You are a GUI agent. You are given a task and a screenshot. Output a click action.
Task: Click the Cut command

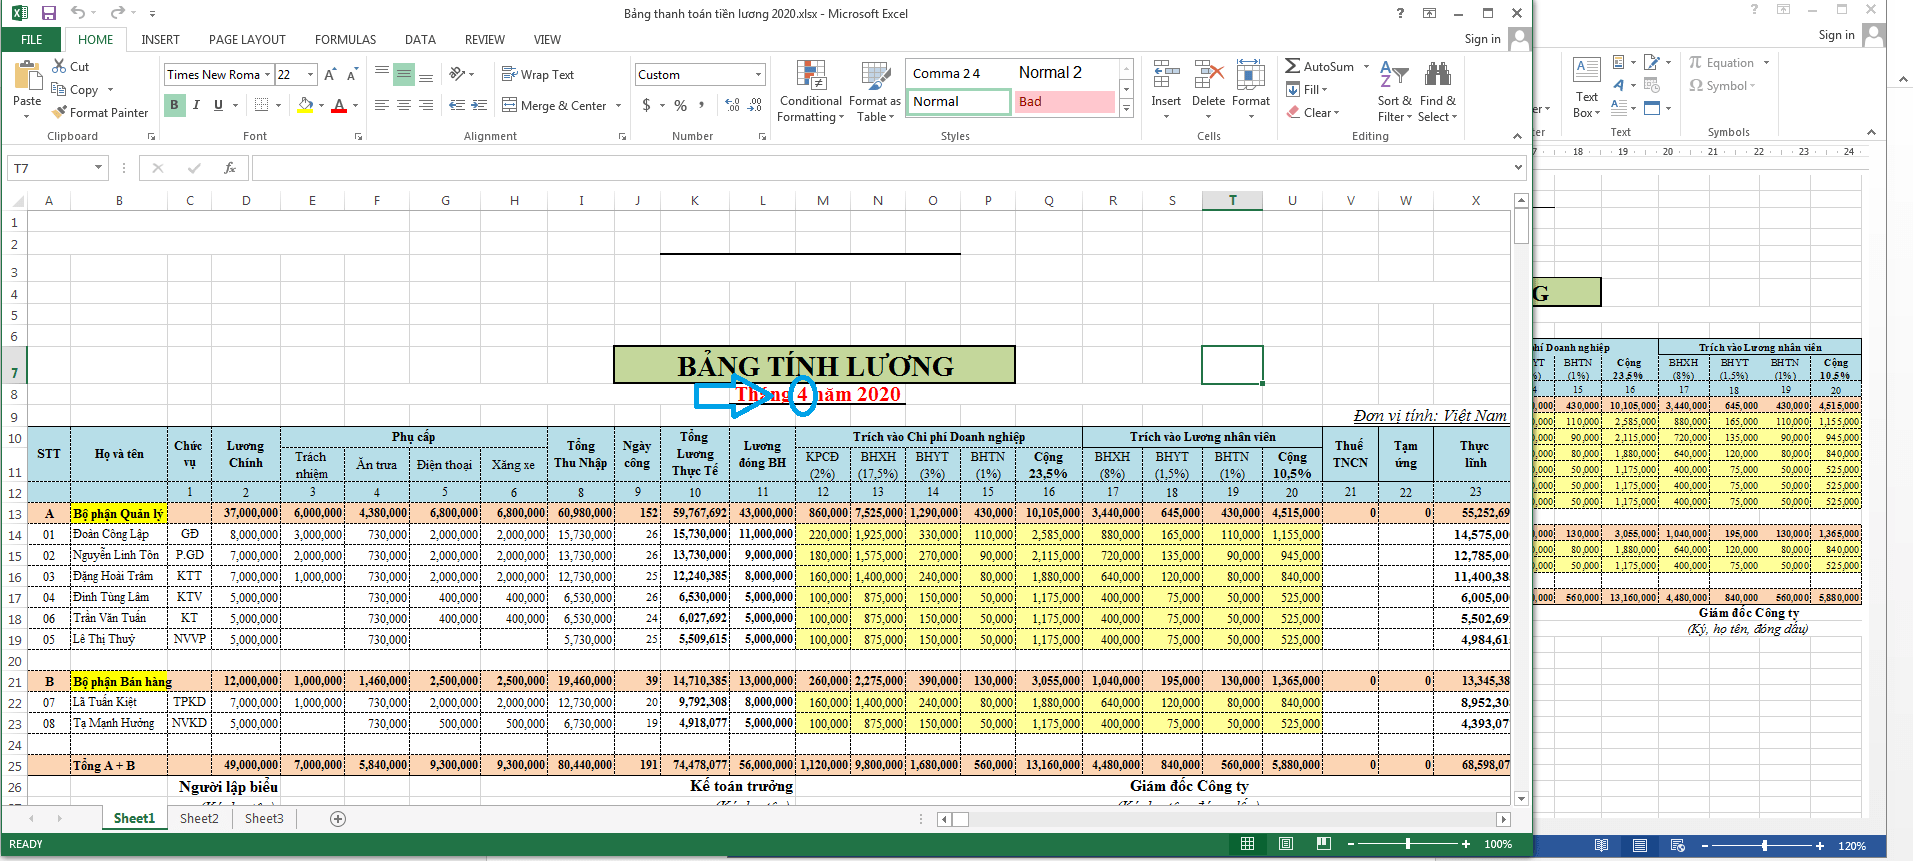pyautogui.click(x=70, y=66)
